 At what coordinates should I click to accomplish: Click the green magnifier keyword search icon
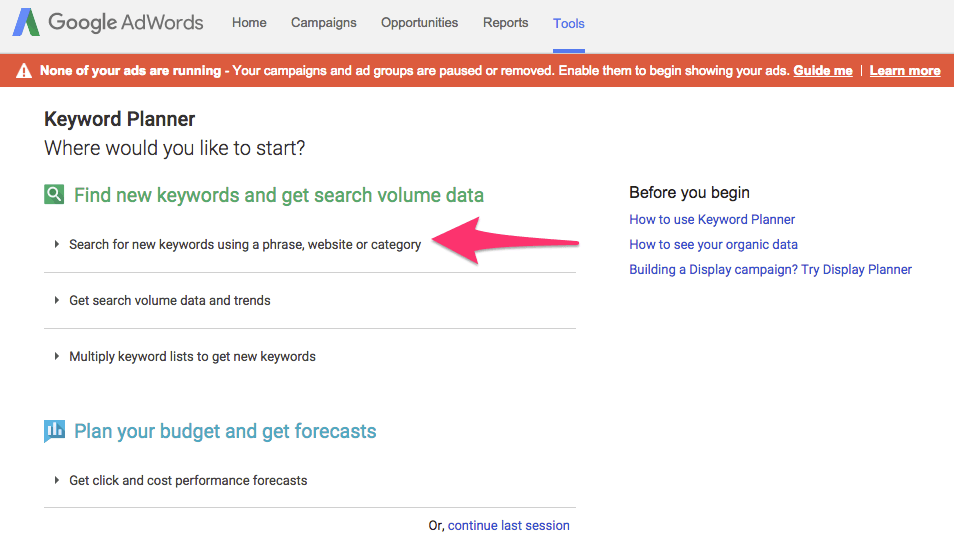[x=54, y=195]
